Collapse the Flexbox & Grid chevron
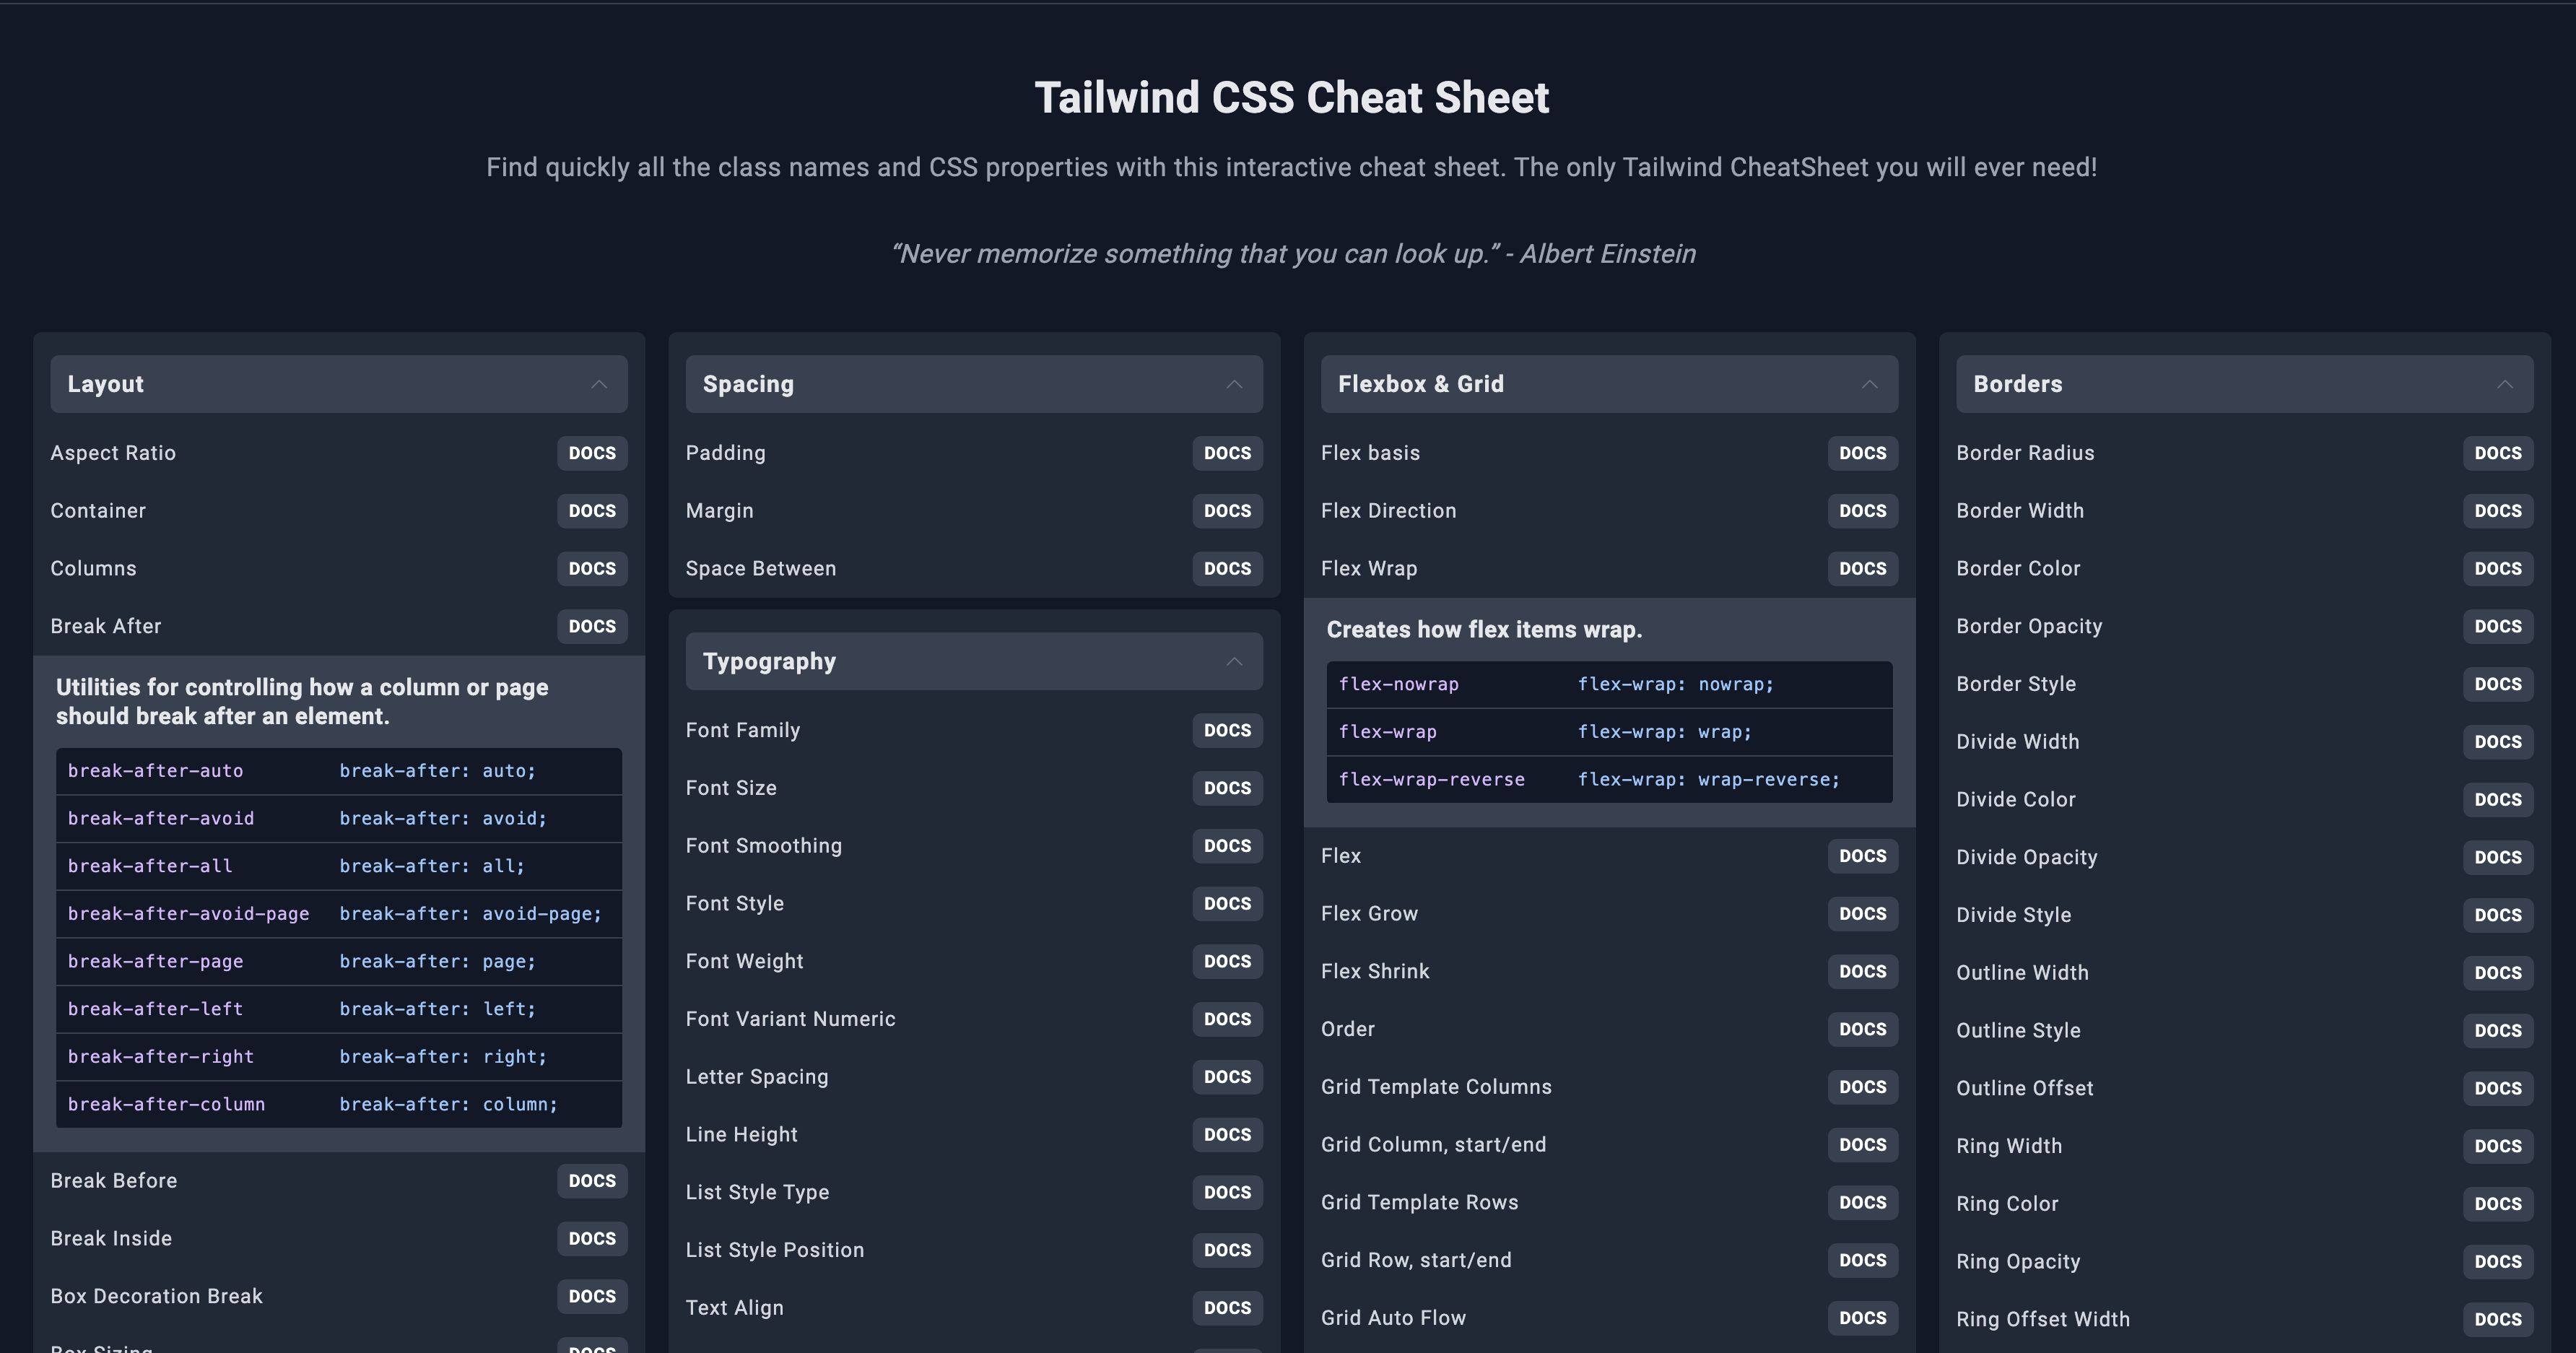 (x=1869, y=384)
